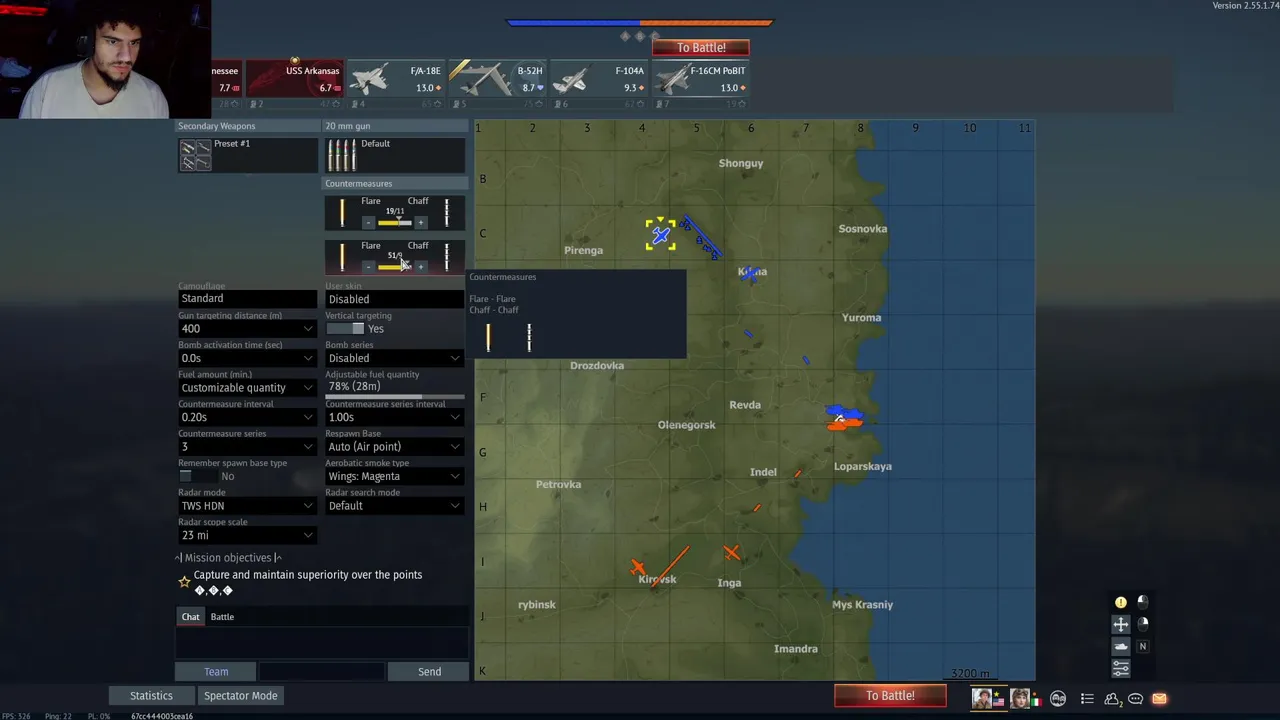1280x720 pixels.
Task: Switch to the Chat tab
Action: [190, 617]
